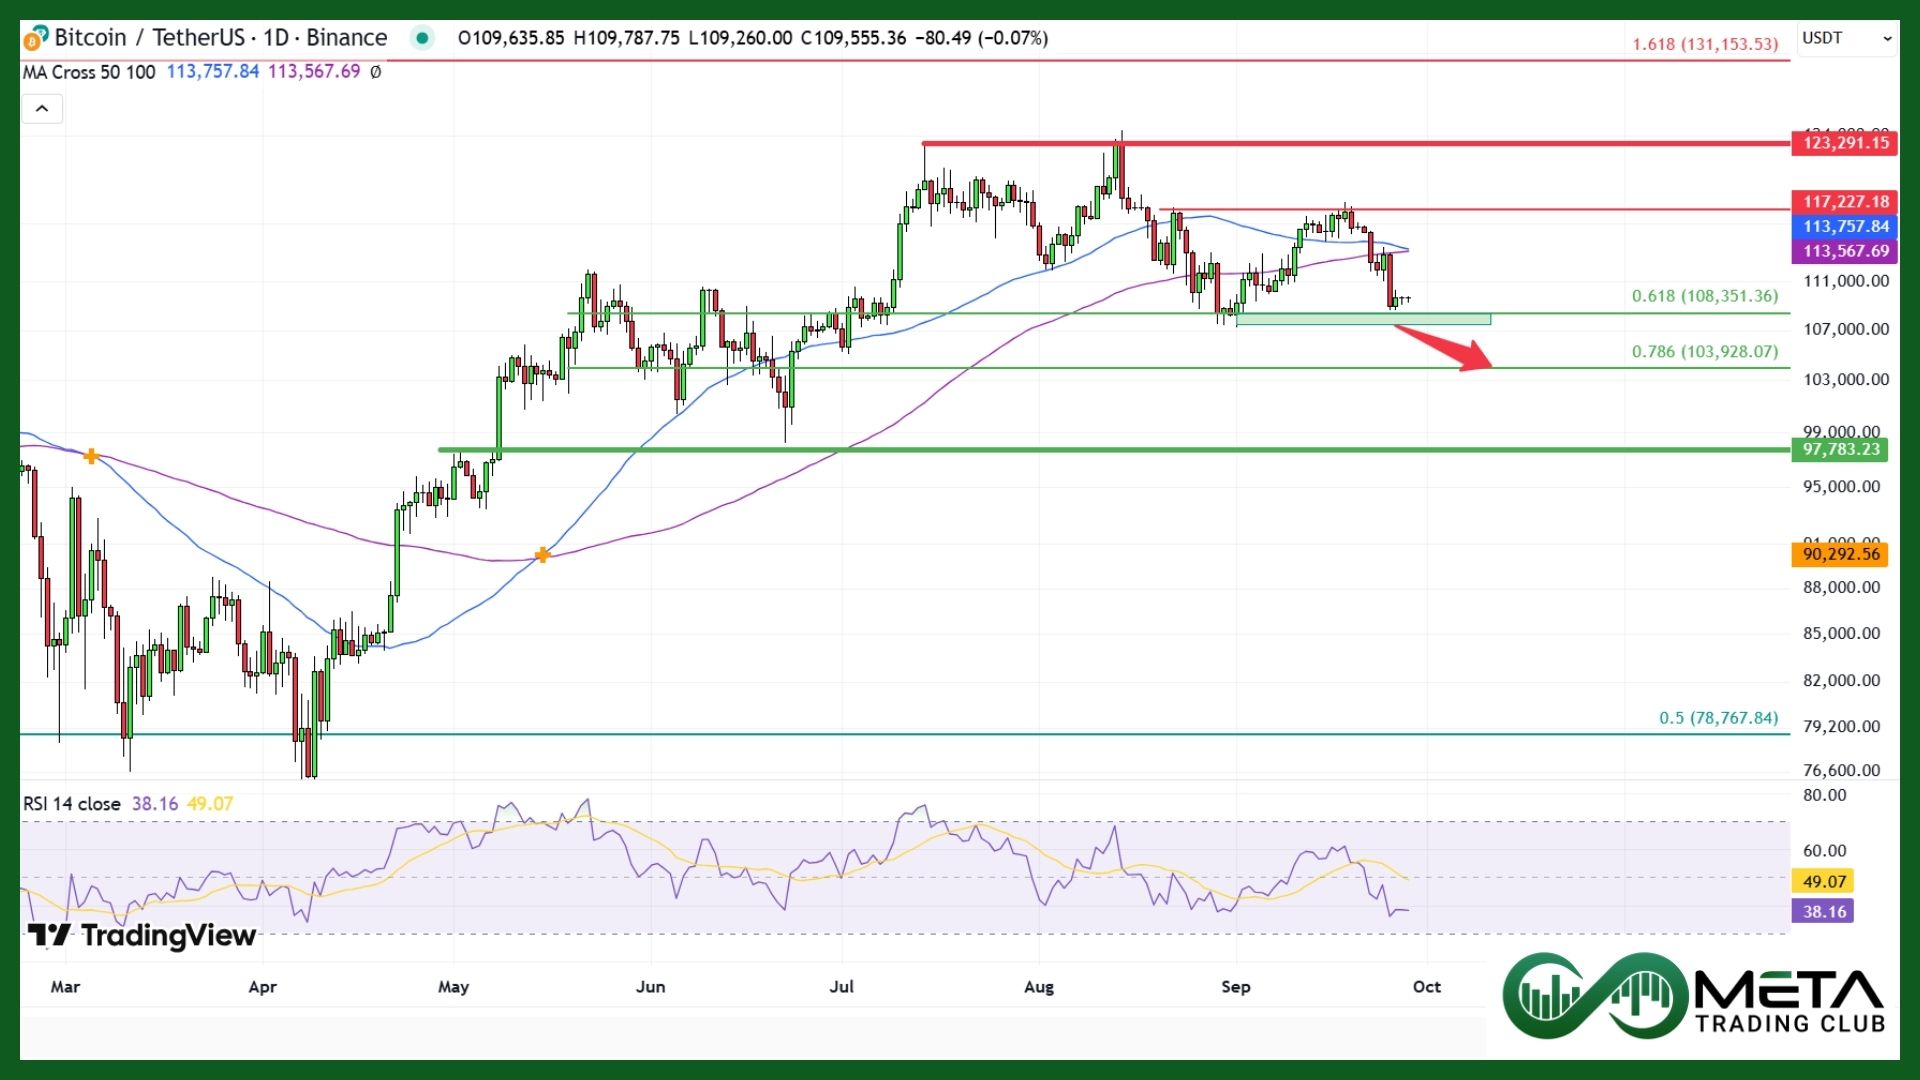
Task: Click the Bitcoin/Tether coin pair icon
Action: [x=35, y=39]
